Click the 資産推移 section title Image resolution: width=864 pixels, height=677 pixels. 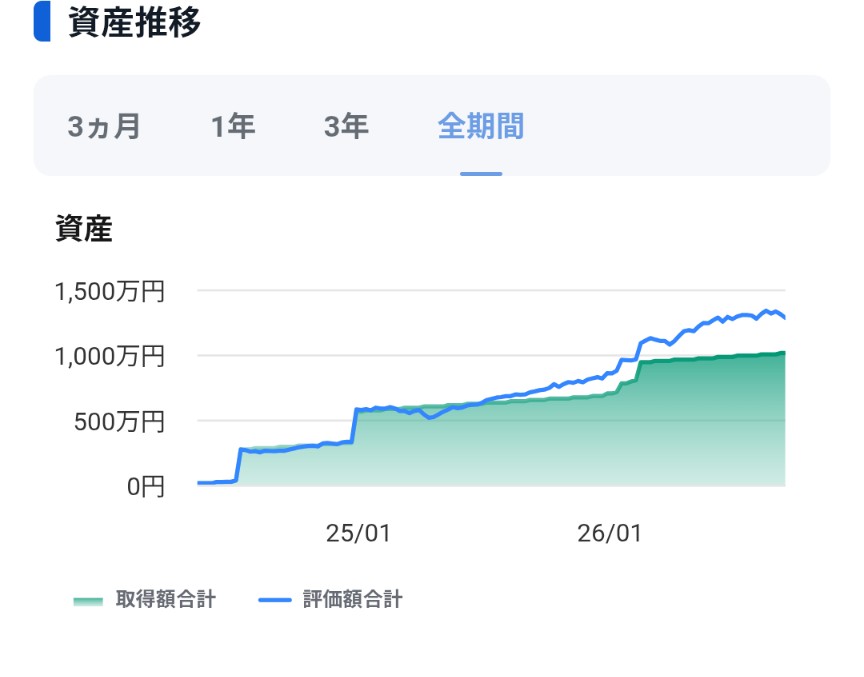point(134,22)
